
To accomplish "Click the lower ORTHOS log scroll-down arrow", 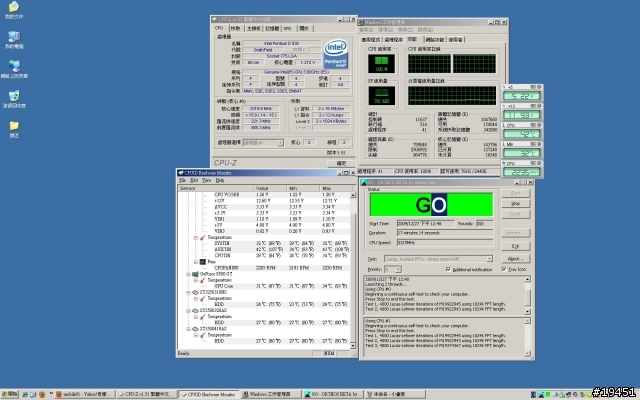I will tap(527, 353).
